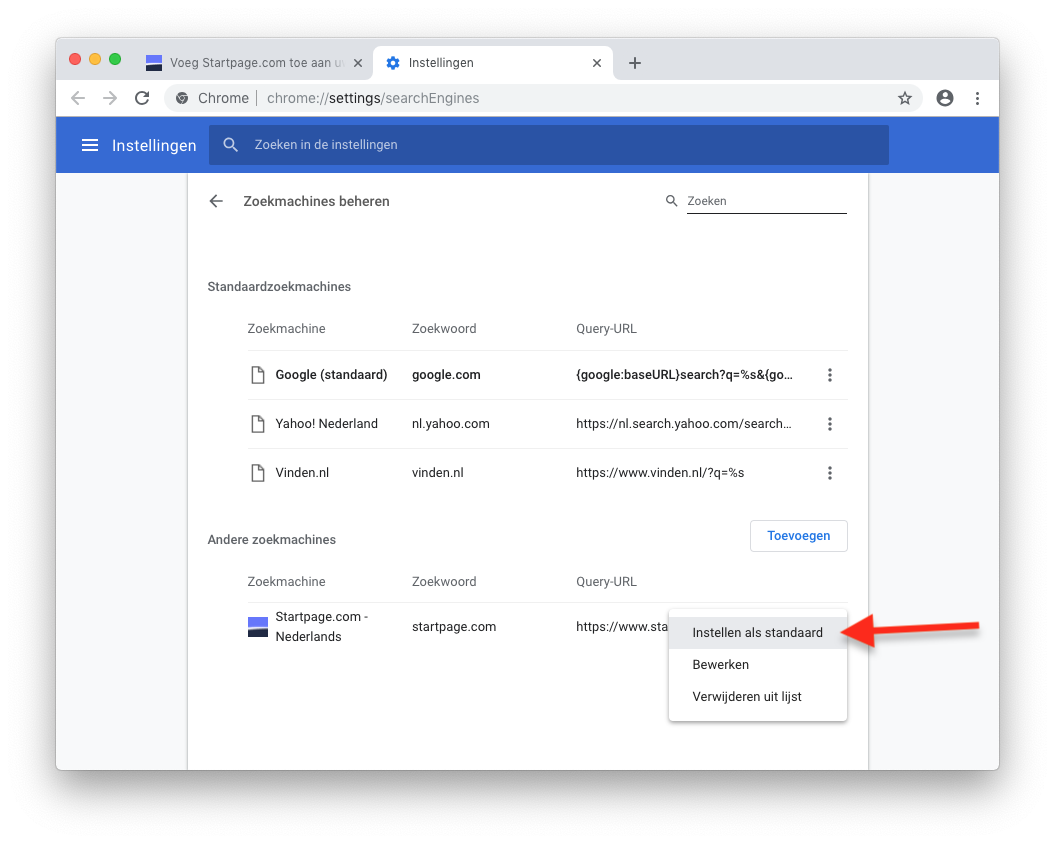Open Chrome's three-dot menu in toolbar
This screenshot has height=844, width=1055.
pyautogui.click(x=977, y=98)
